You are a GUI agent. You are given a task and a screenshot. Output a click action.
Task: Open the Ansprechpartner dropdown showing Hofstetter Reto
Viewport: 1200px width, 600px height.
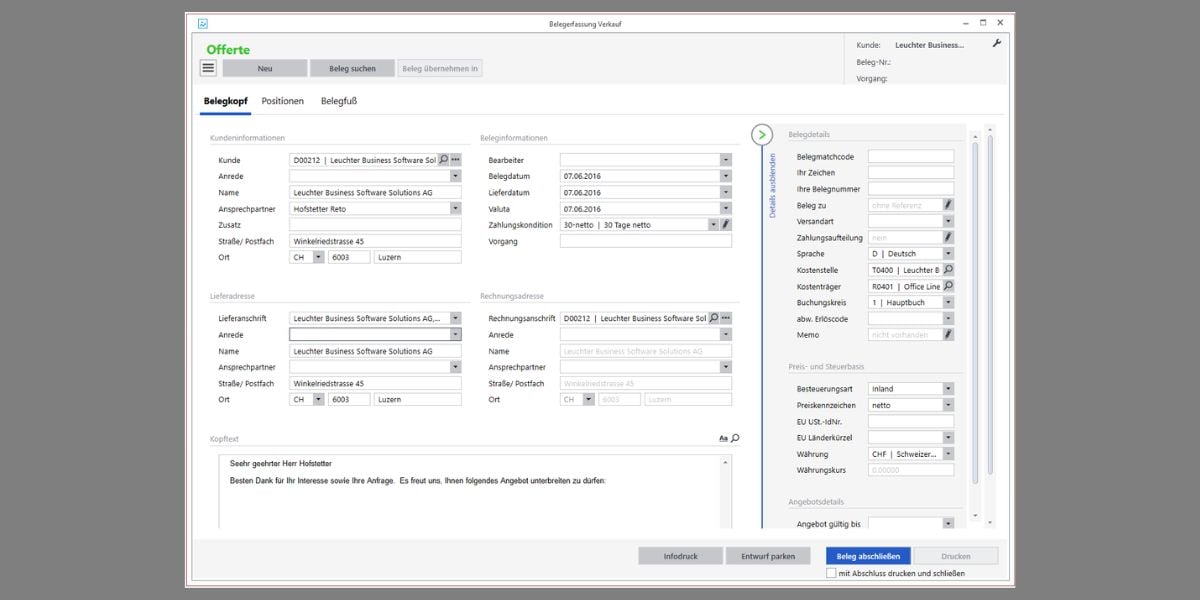(456, 209)
